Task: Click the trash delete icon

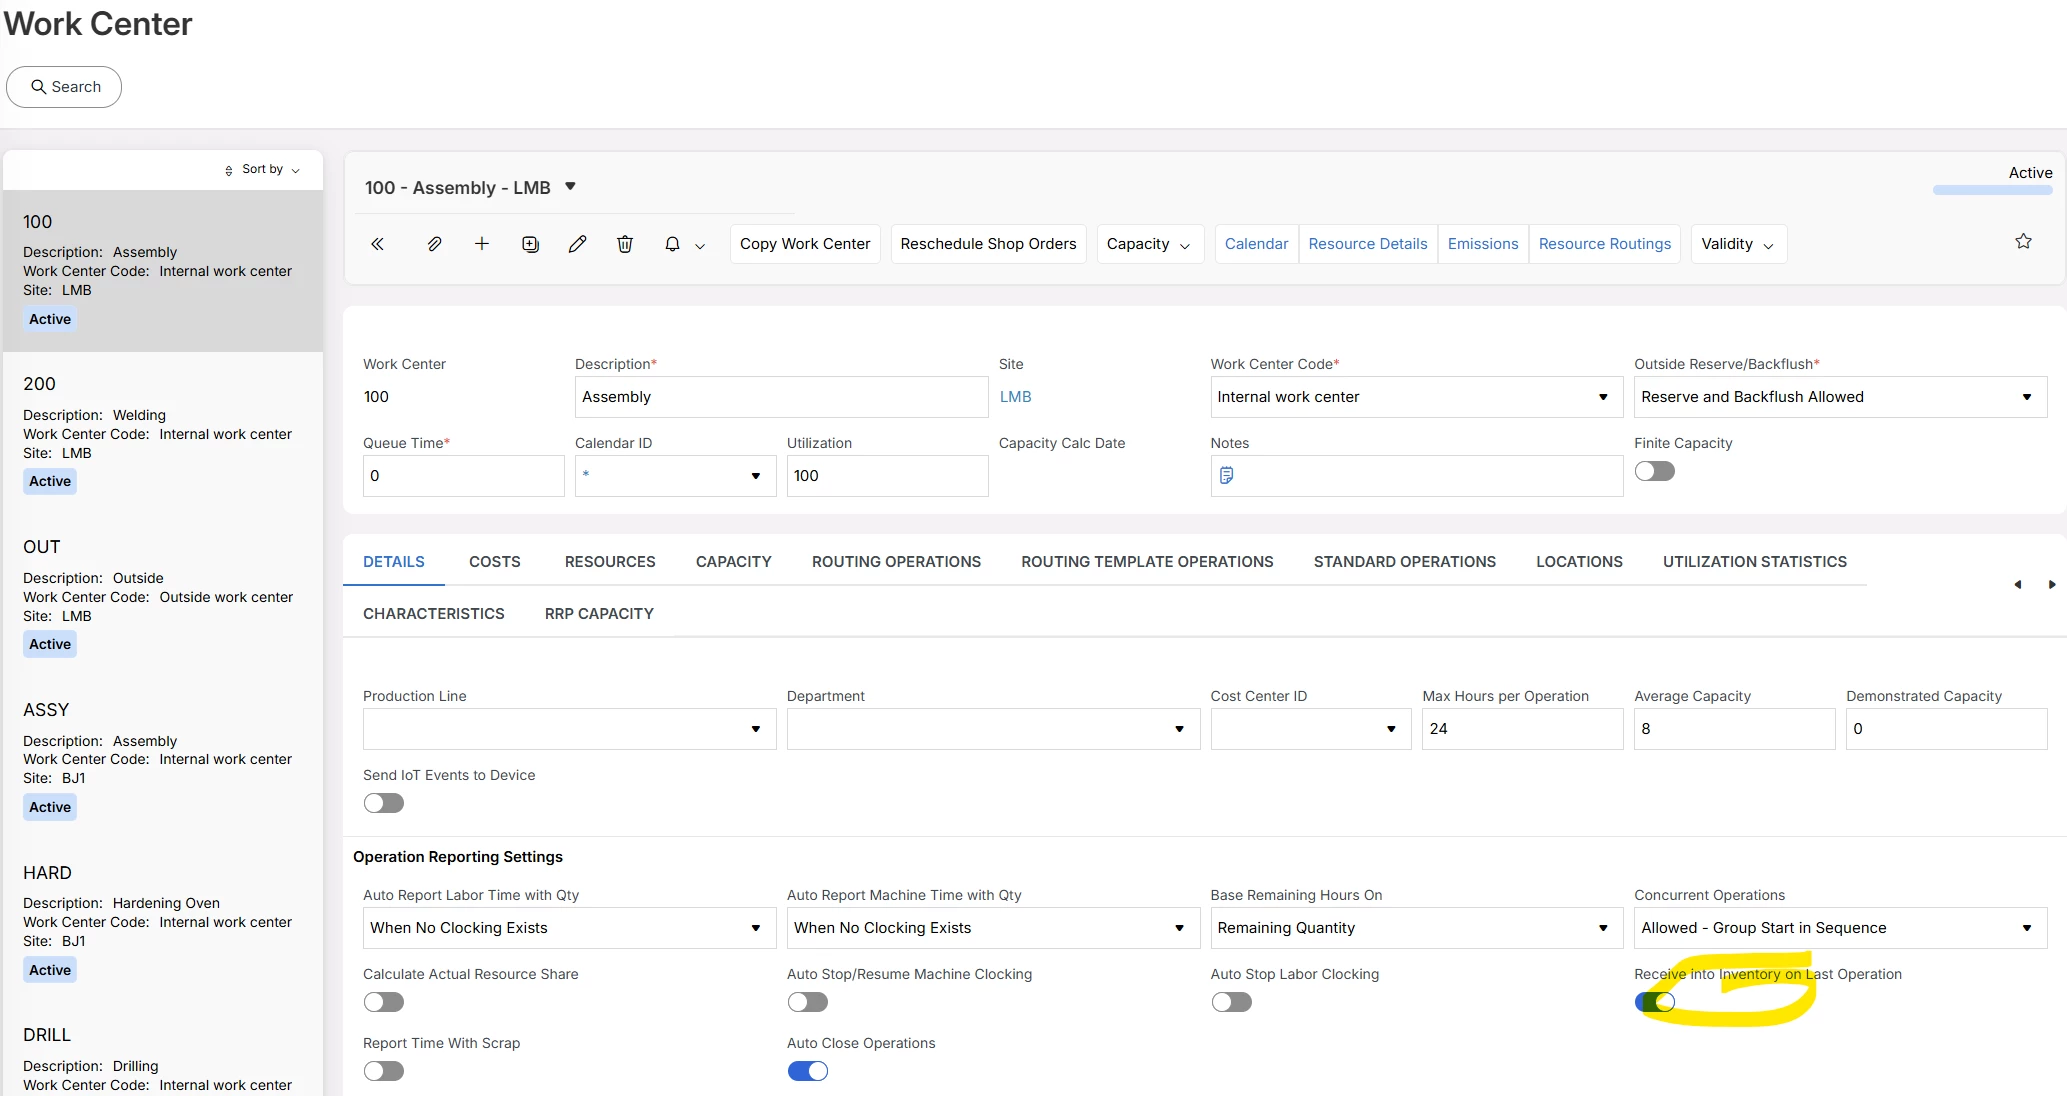Action: pyautogui.click(x=625, y=244)
